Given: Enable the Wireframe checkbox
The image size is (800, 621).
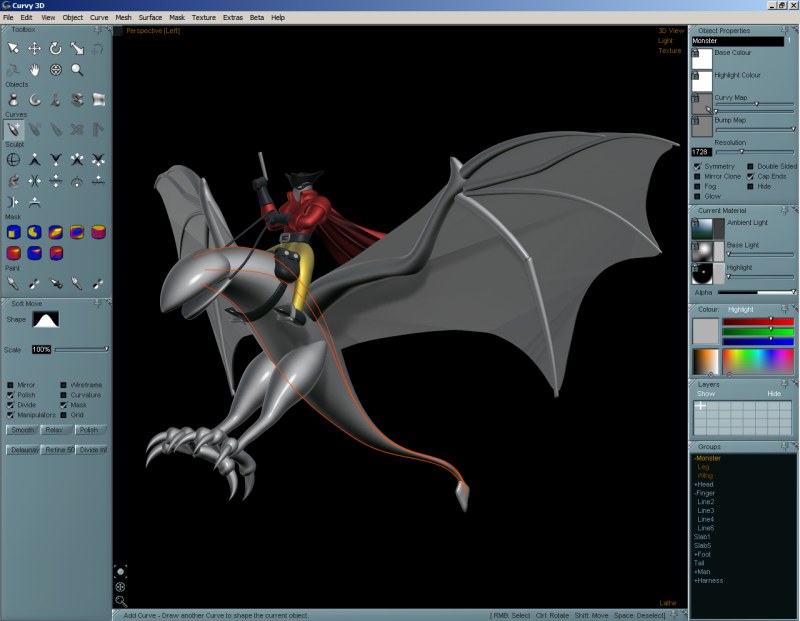Looking at the screenshot, I should [64, 385].
